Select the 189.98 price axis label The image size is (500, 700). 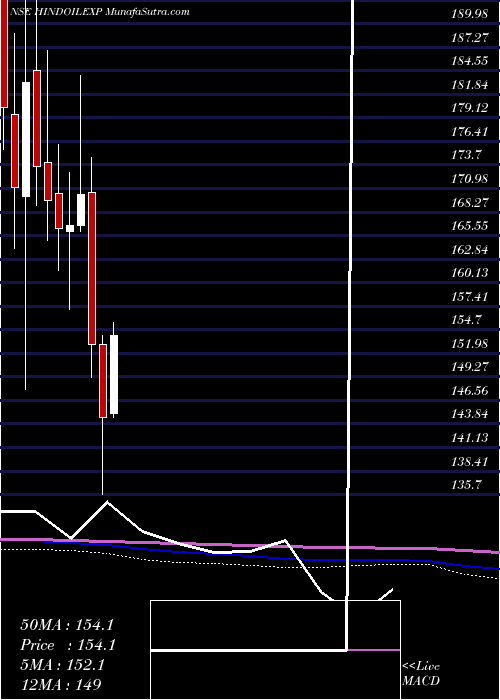[x=470, y=14]
